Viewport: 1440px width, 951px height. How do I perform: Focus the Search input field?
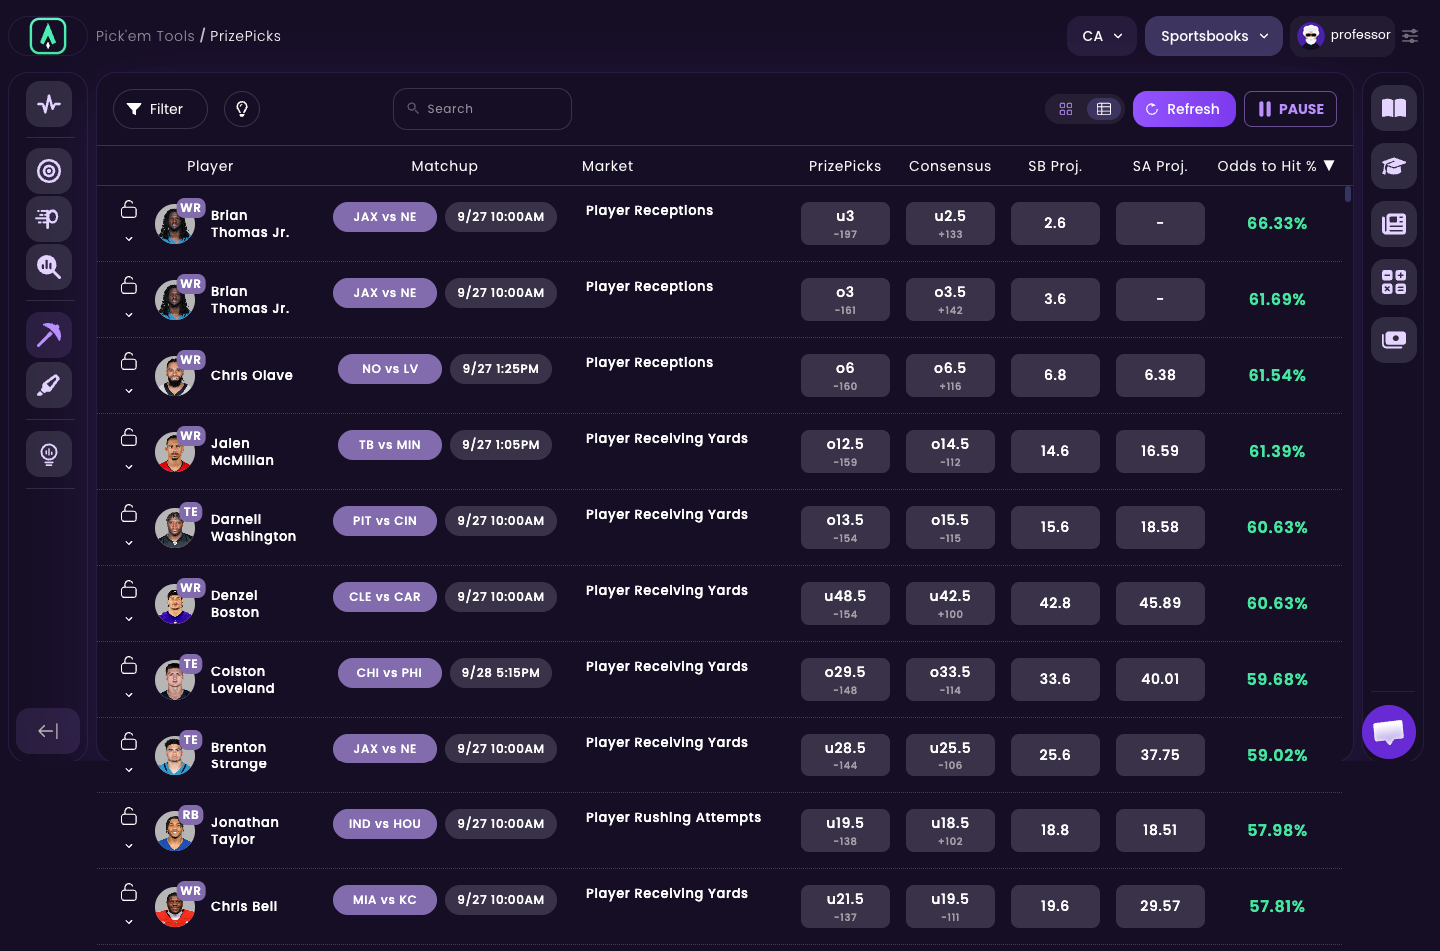tap(482, 109)
